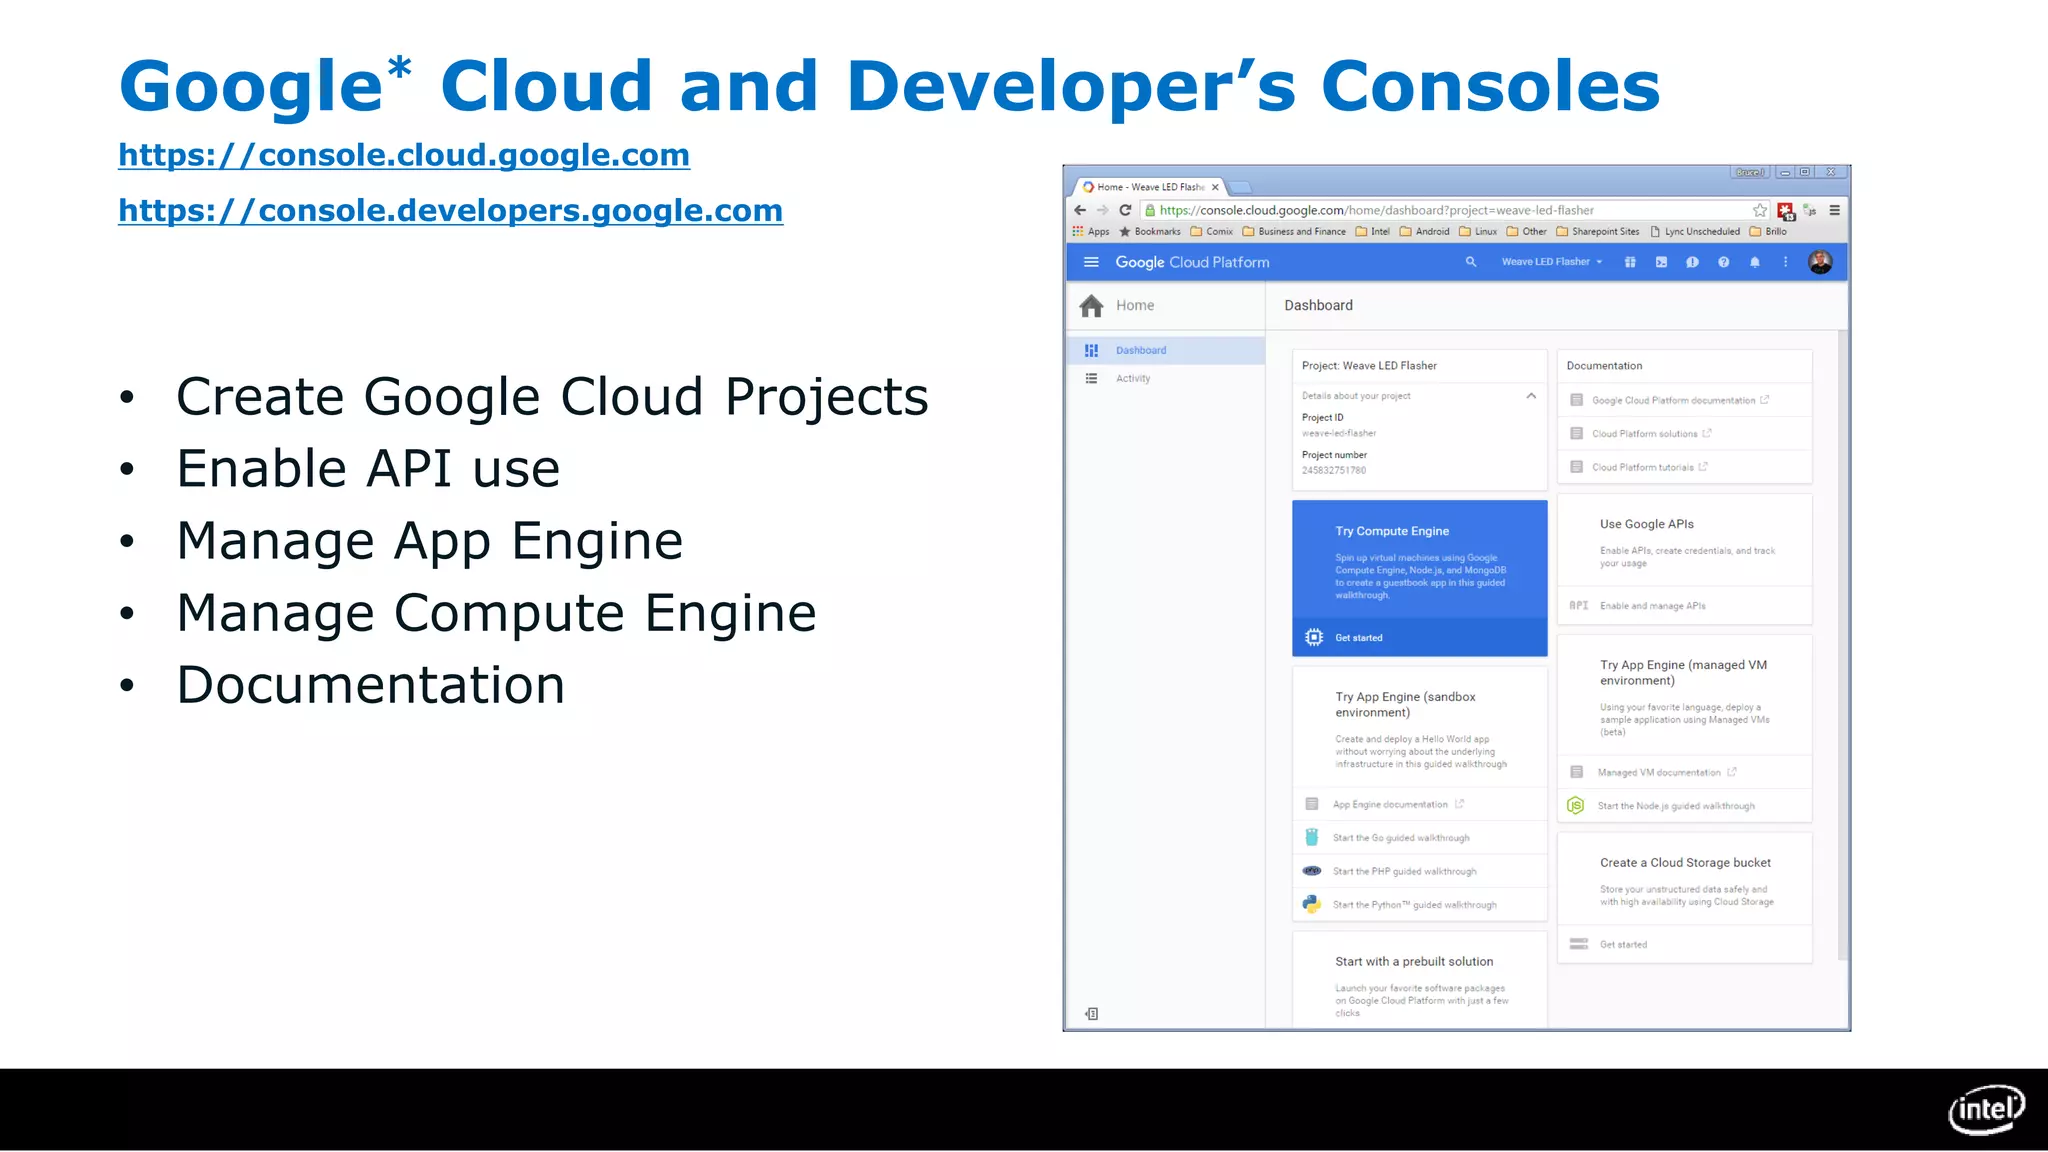
Task: Collapse the sidebar using the bottom-left icon
Action: [x=1092, y=1013]
